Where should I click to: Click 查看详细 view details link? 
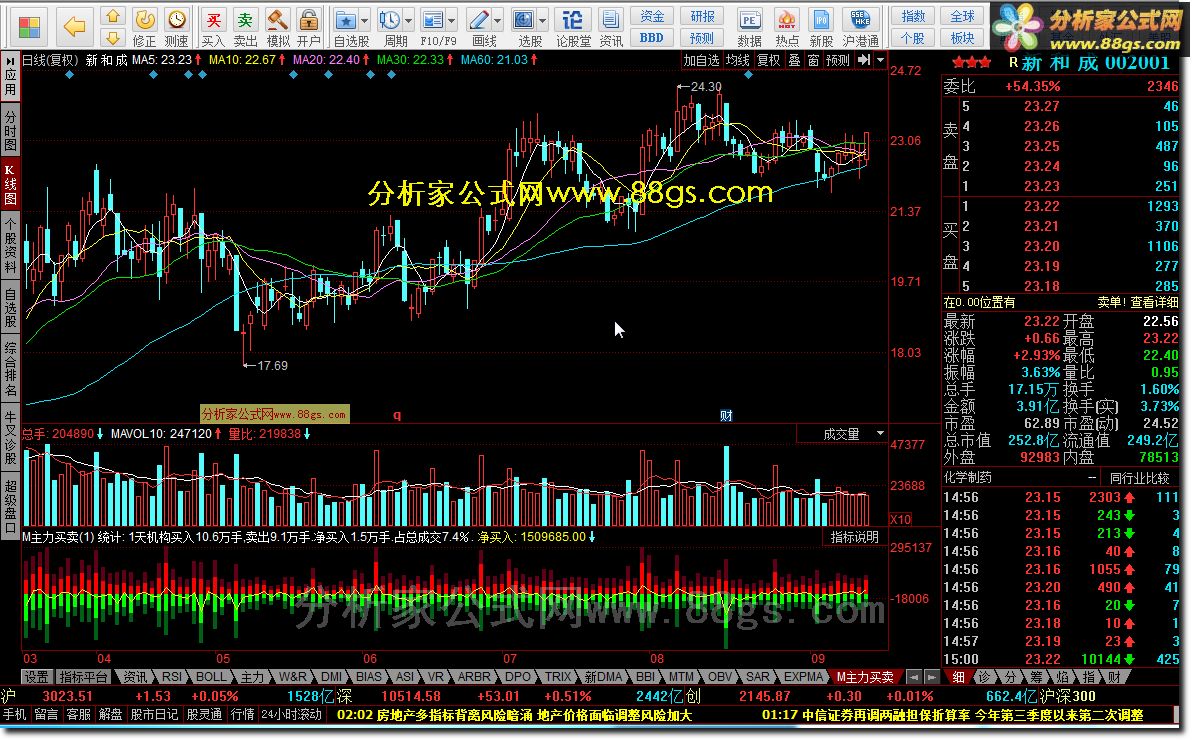coord(1154,302)
